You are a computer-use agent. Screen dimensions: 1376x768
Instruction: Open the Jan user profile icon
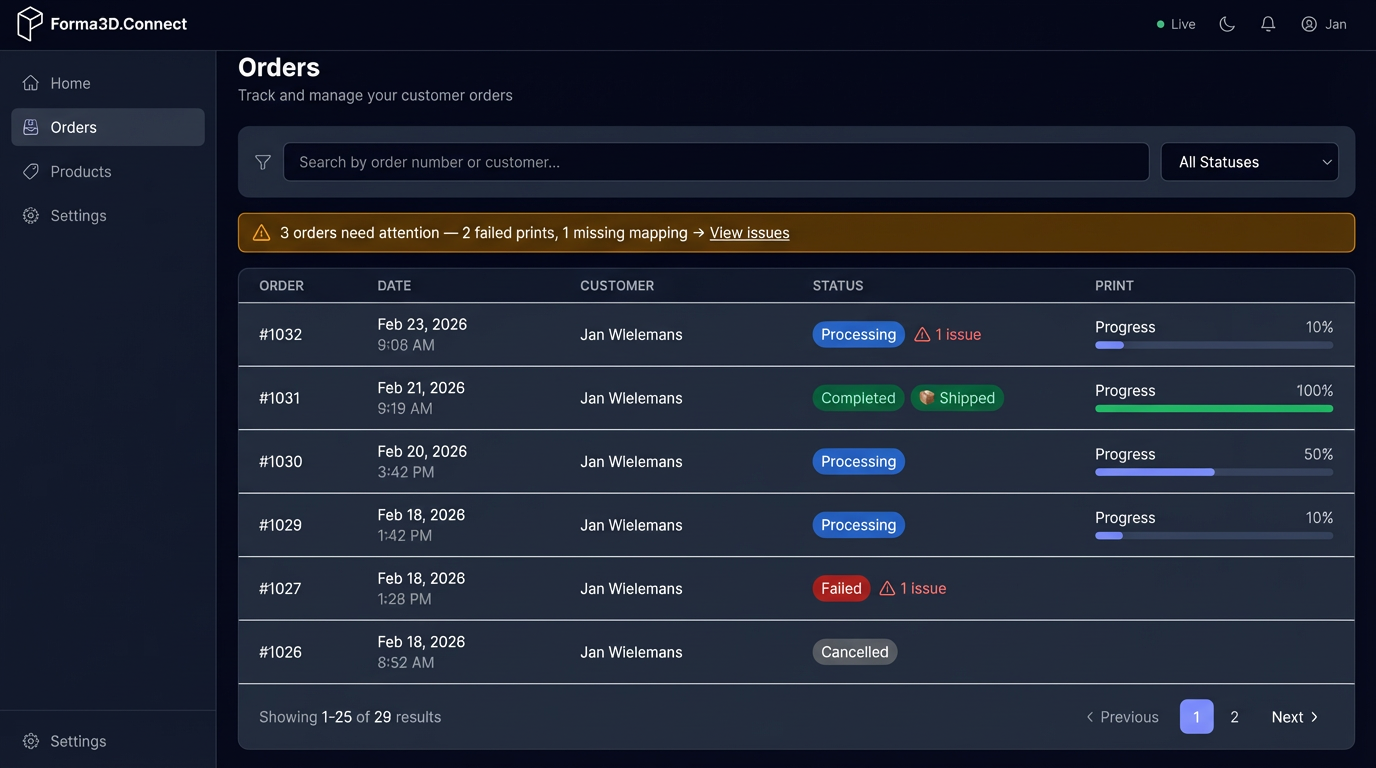click(x=1308, y=23)
